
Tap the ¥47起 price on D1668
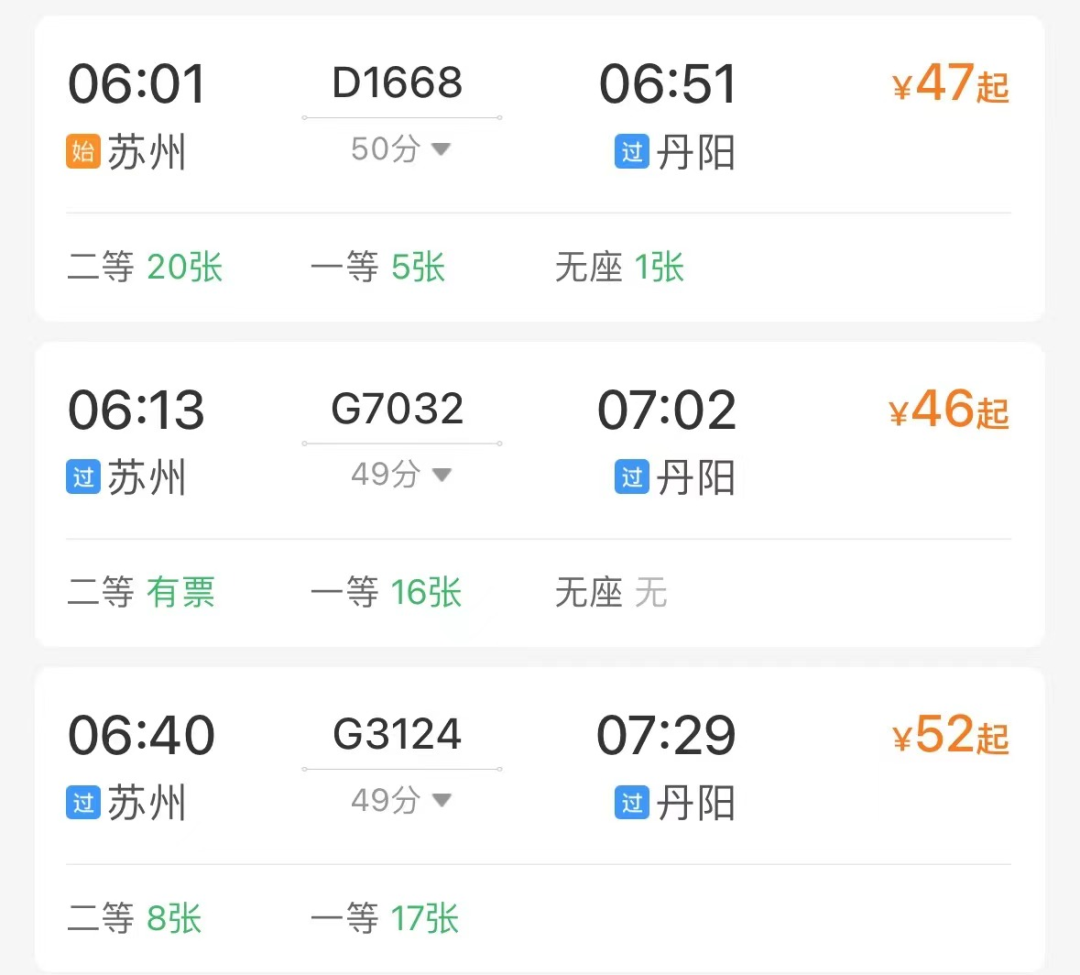[x=950, y=85]
